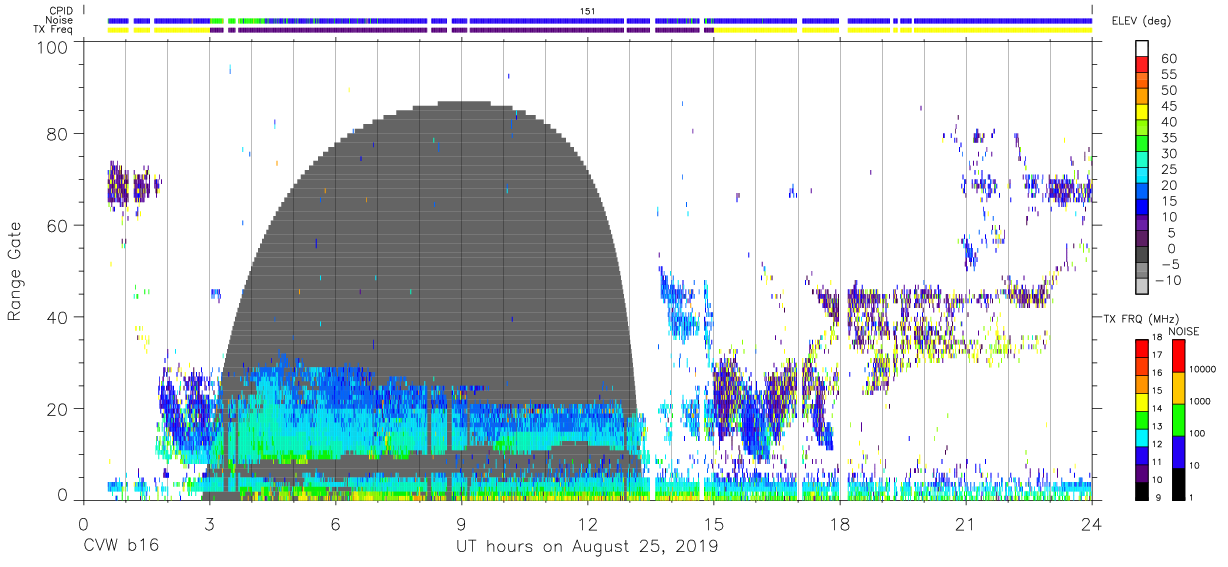The height and width of the screenshot is (567, 1228).
Task: Click the 60 tick on ELEV colorbar
Action: tap(1167, 58)
